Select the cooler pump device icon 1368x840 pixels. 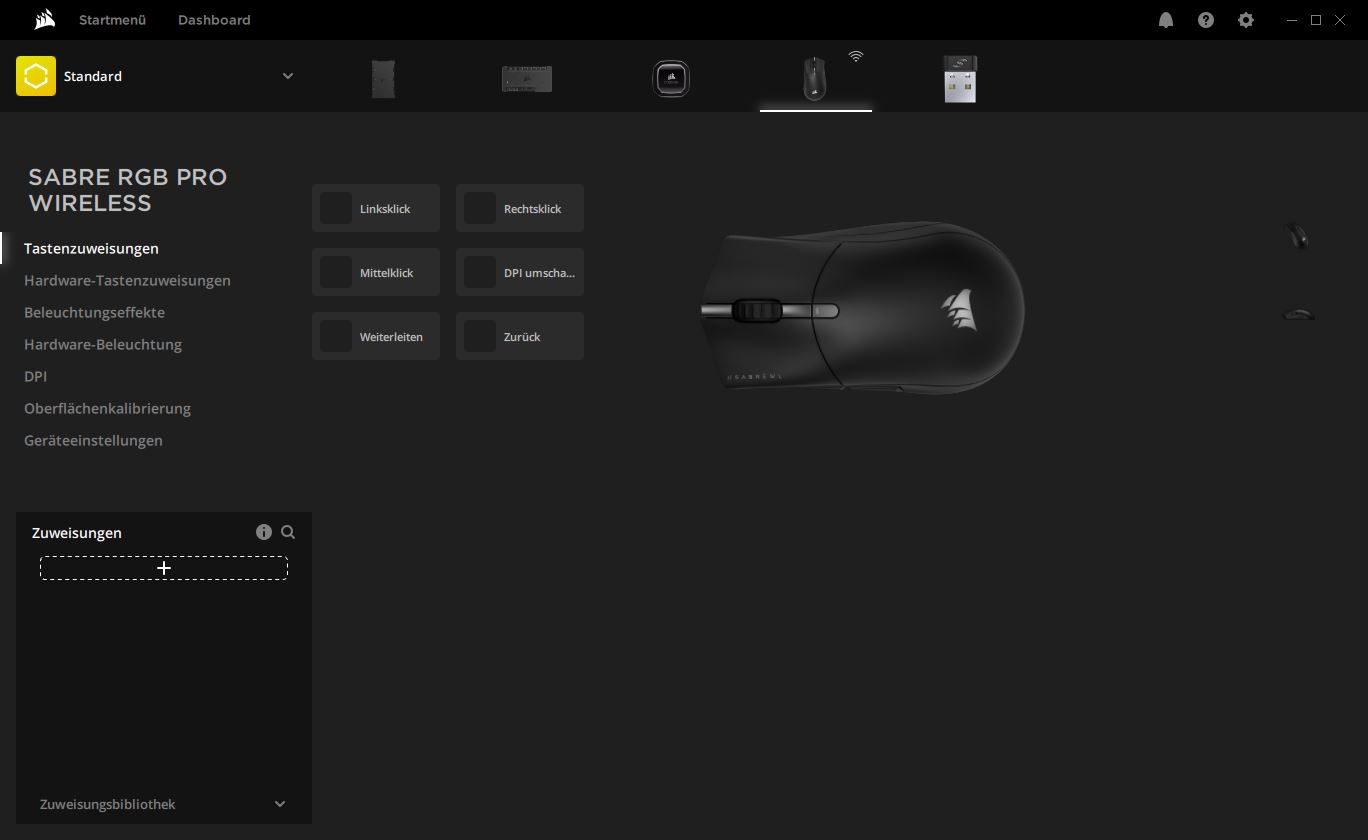[671, 78]
